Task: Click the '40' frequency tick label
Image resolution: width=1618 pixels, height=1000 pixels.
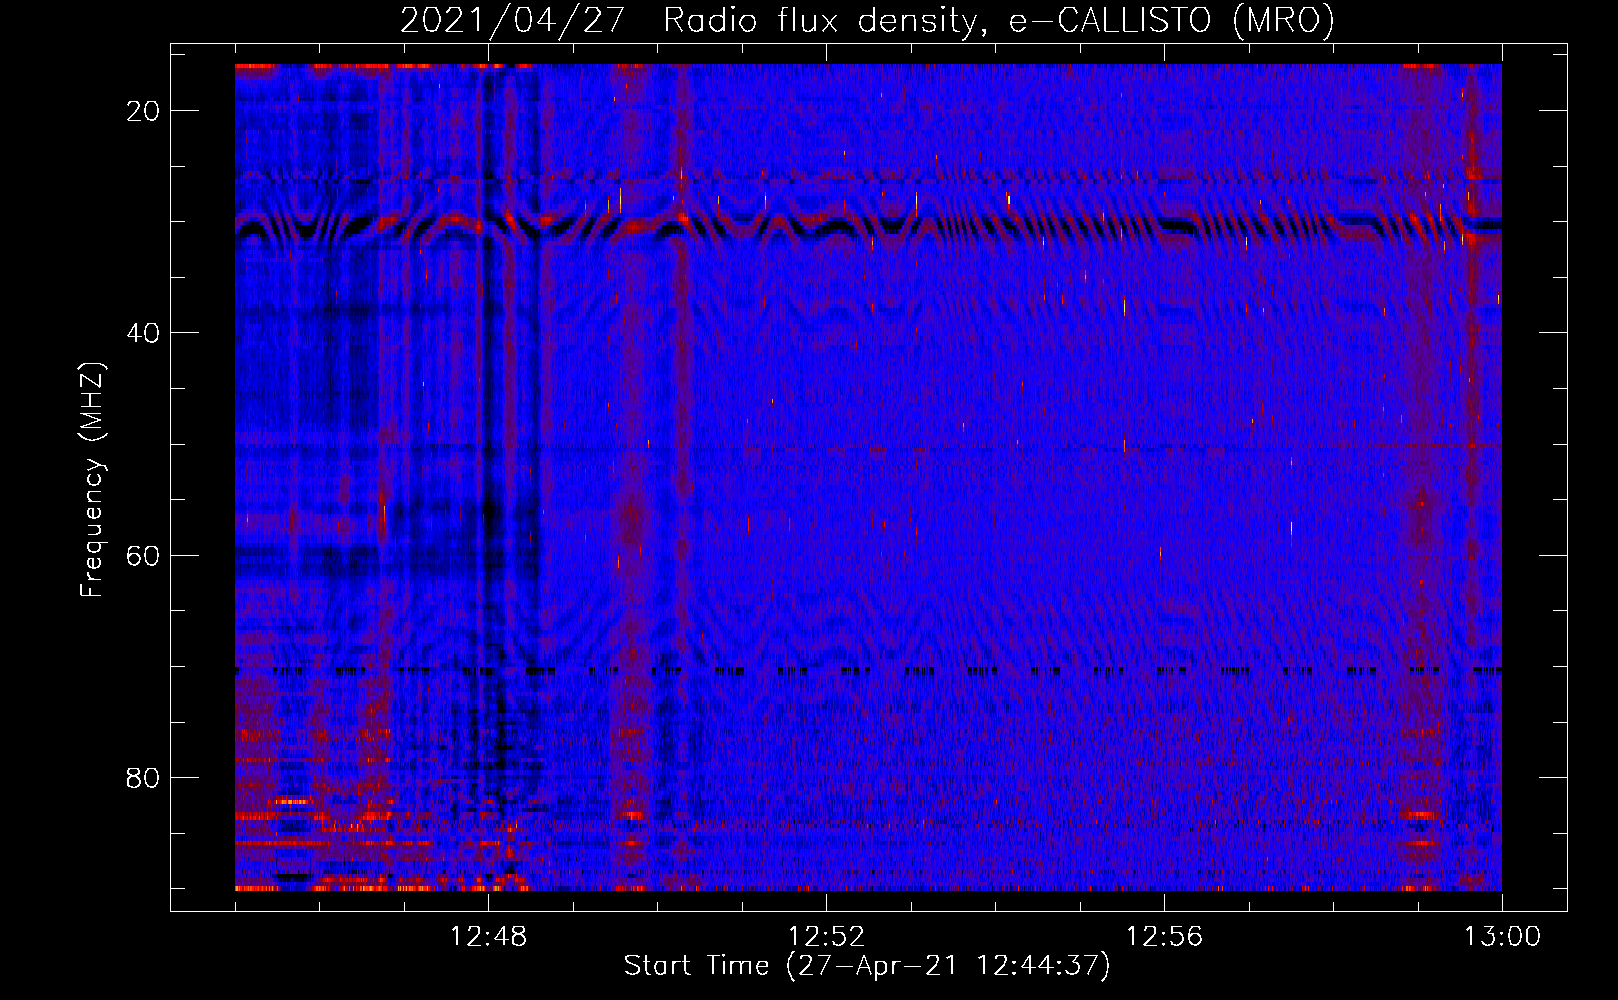Action: click(x=143, y=333)
